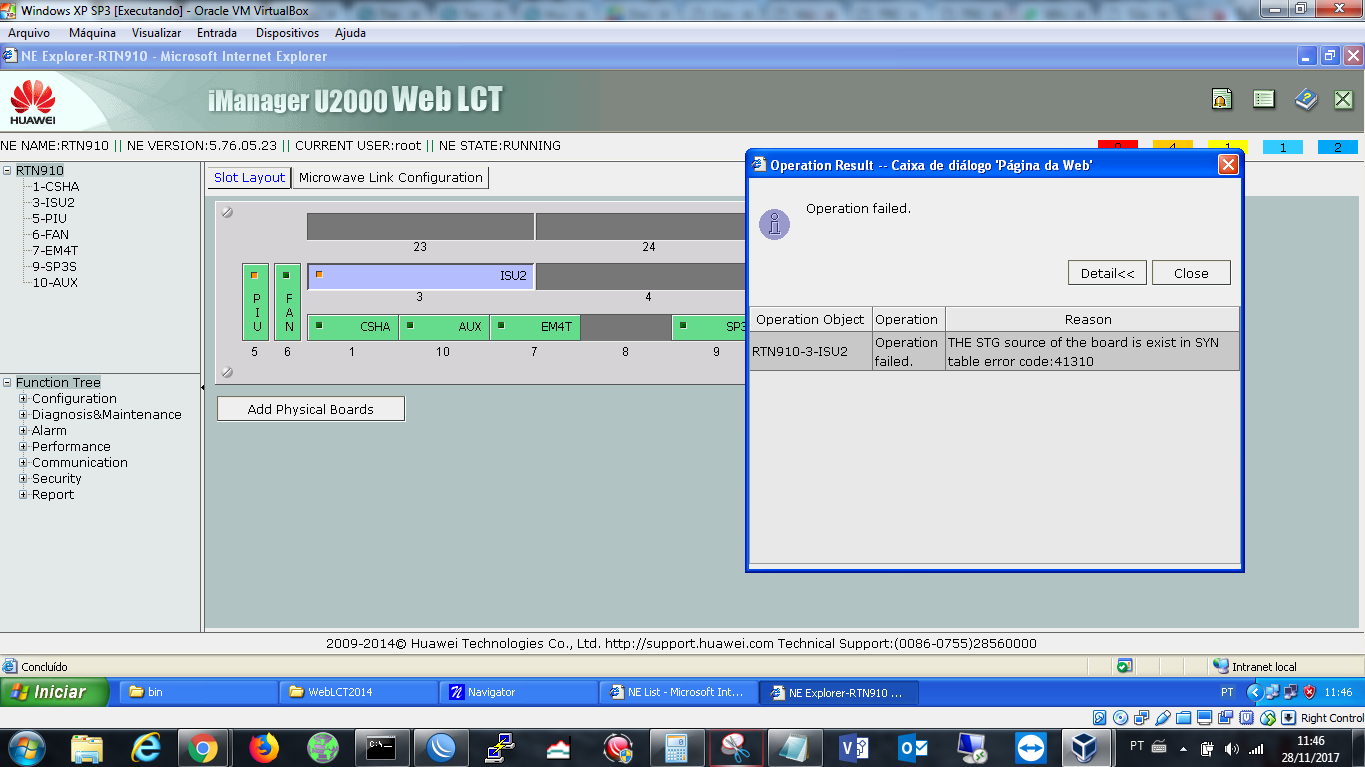
Task: Click the CSHA board status indicator
Action: tap(319, 325)
